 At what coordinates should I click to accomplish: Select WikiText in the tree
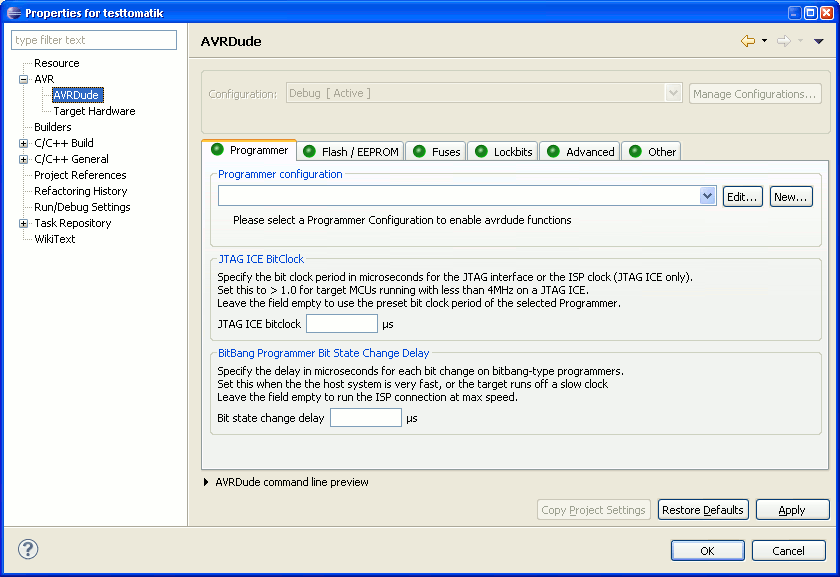tap(55, 239)
